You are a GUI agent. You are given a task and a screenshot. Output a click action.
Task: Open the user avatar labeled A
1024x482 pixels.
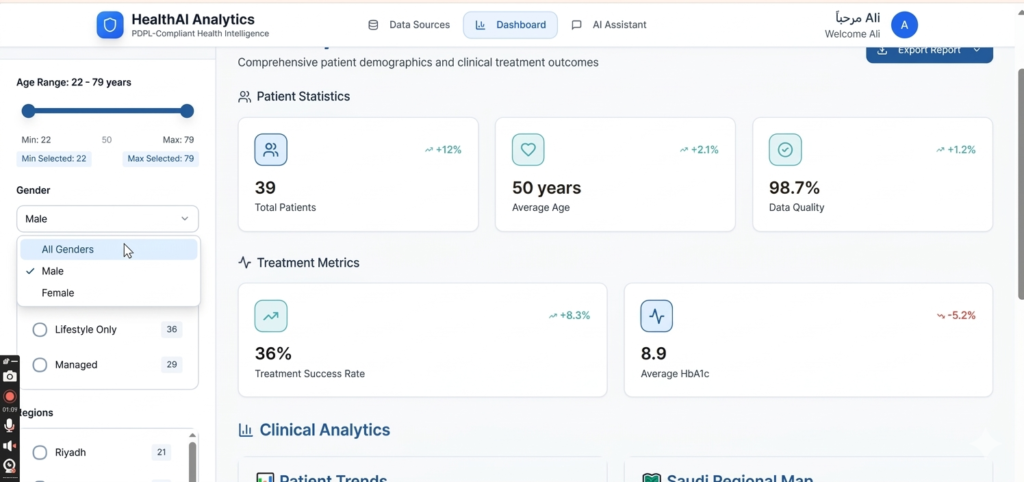pyautogui.click(x=904, y=25)
